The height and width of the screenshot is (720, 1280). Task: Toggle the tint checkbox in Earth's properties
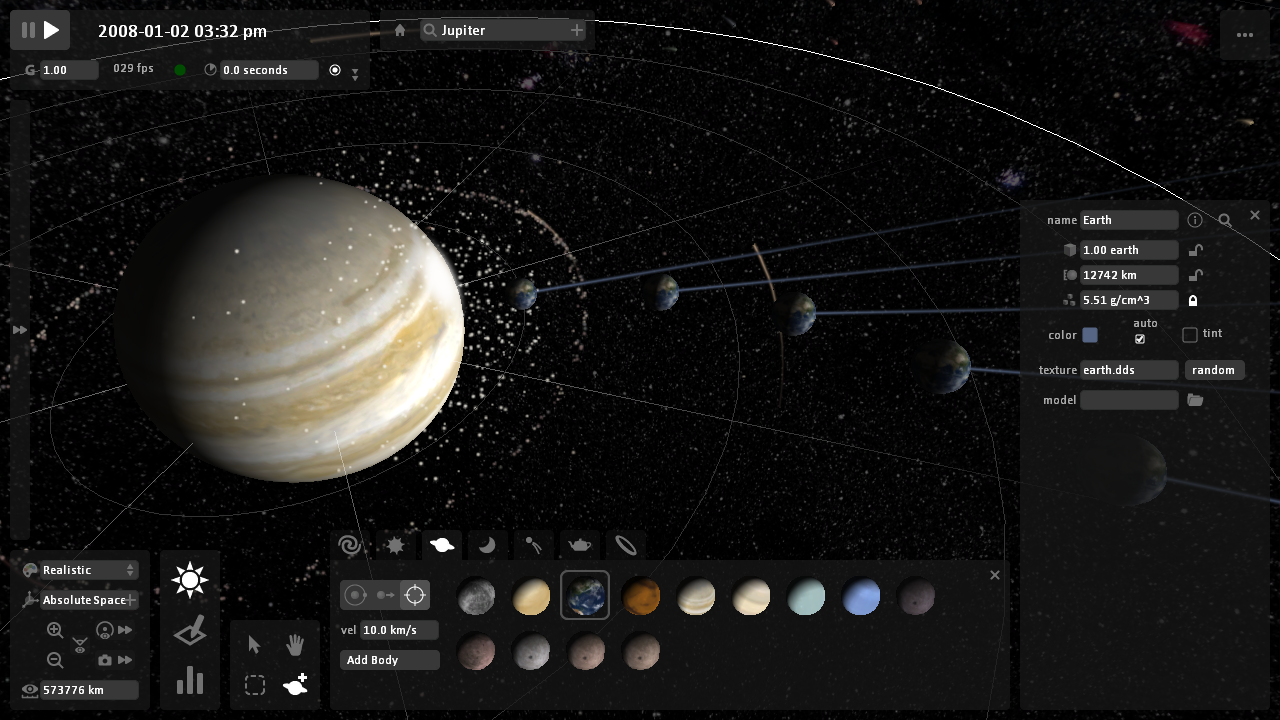tap(1189, 334)
